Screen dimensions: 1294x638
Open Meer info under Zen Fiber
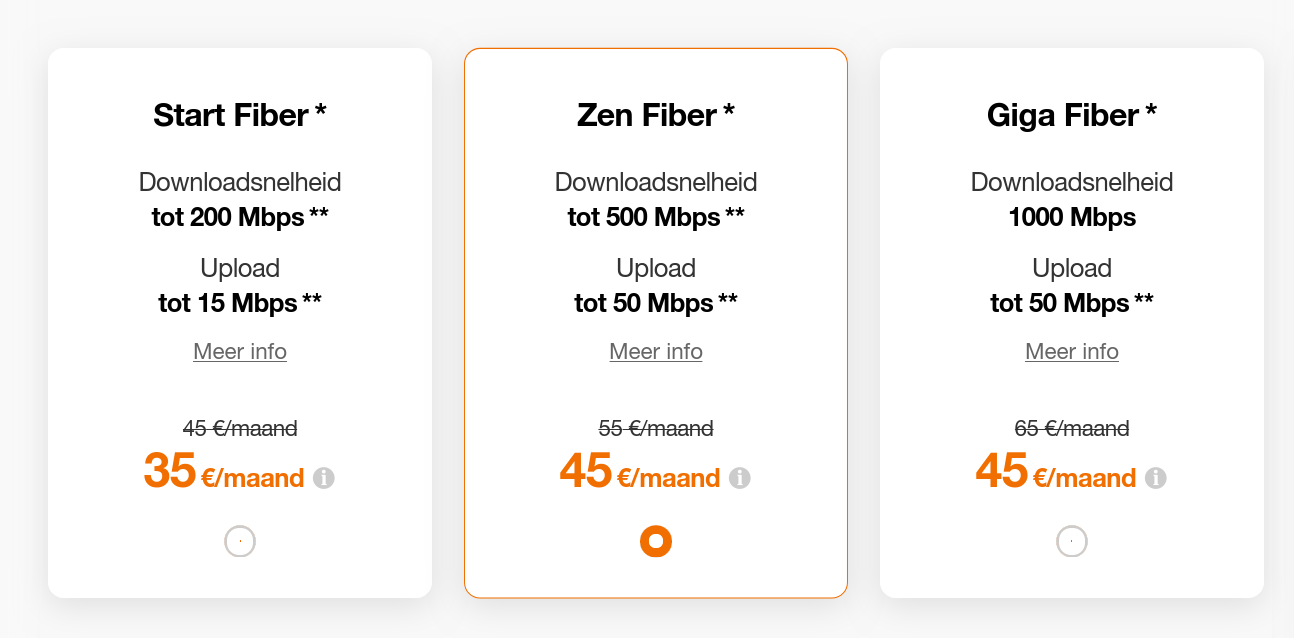point(656,352)
